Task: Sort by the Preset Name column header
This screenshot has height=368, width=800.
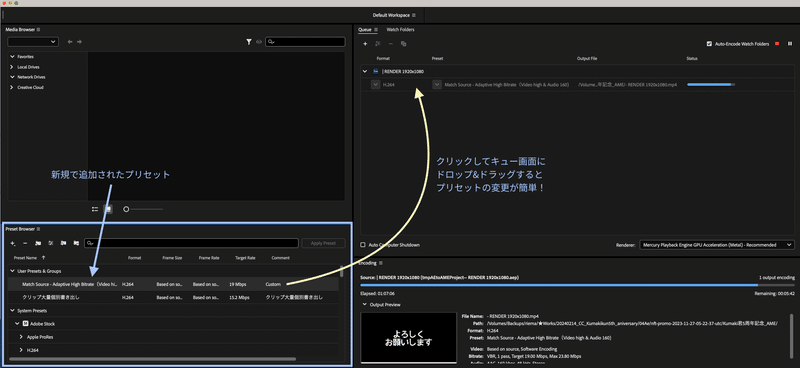Action: click(26, 258)
